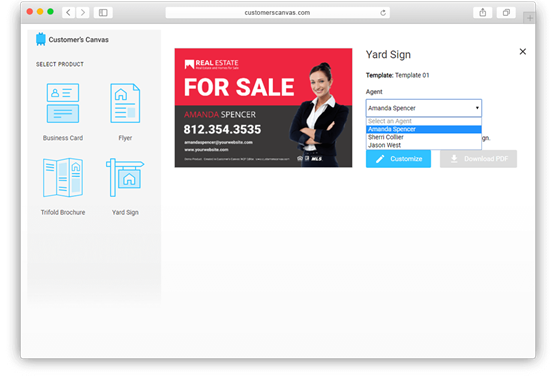Image resolution: width=555 pixels, height=390 pixels.
Task: Click the customerscanvas.com address bar
Action: click(x=278, y=13)
